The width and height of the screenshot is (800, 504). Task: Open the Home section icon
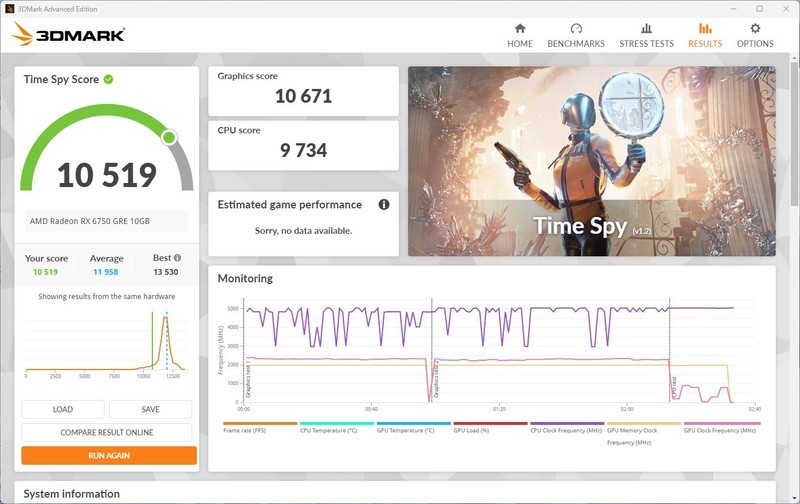coord(520,28)
